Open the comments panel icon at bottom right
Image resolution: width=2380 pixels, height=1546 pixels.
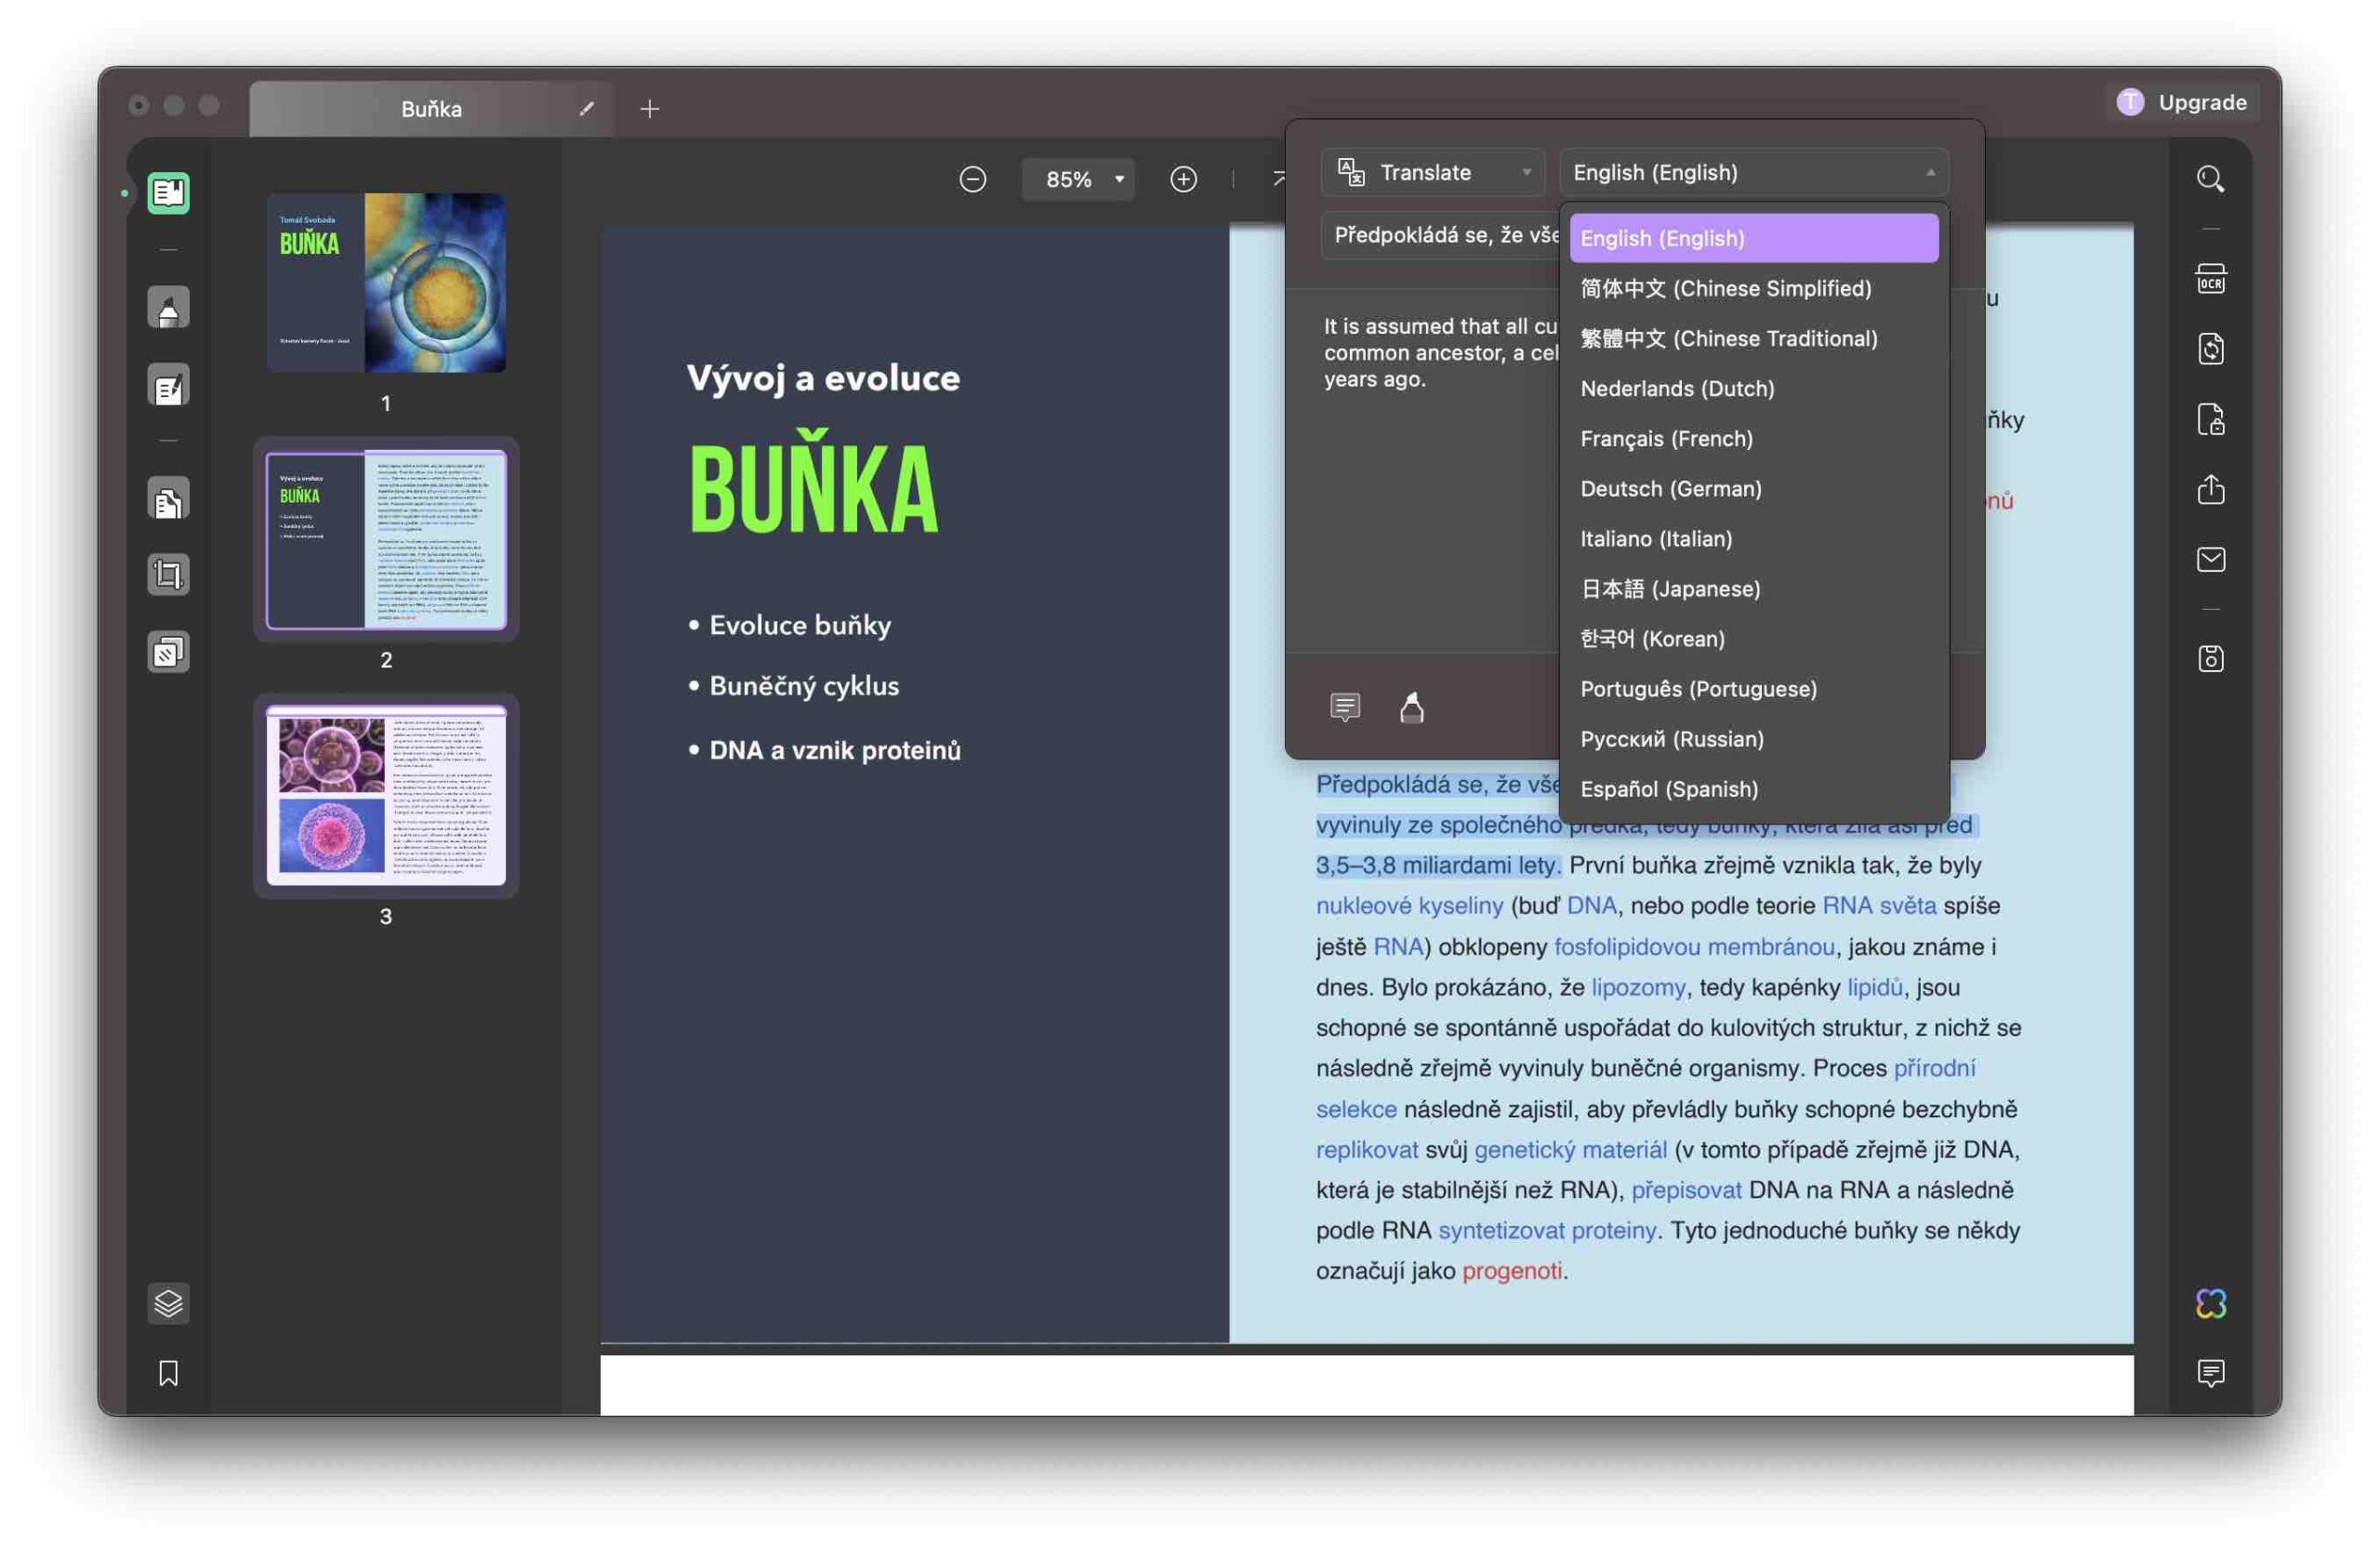2210,1373
